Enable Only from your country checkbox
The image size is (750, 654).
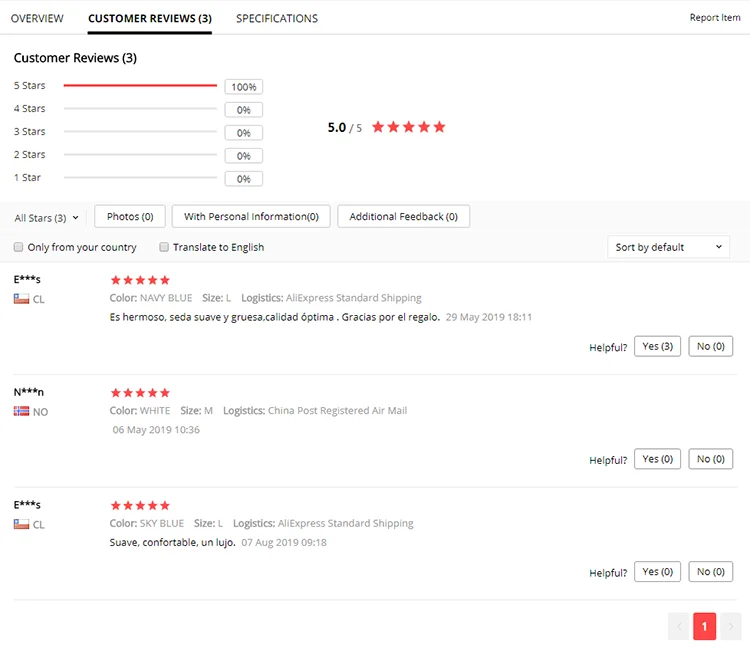18,247
